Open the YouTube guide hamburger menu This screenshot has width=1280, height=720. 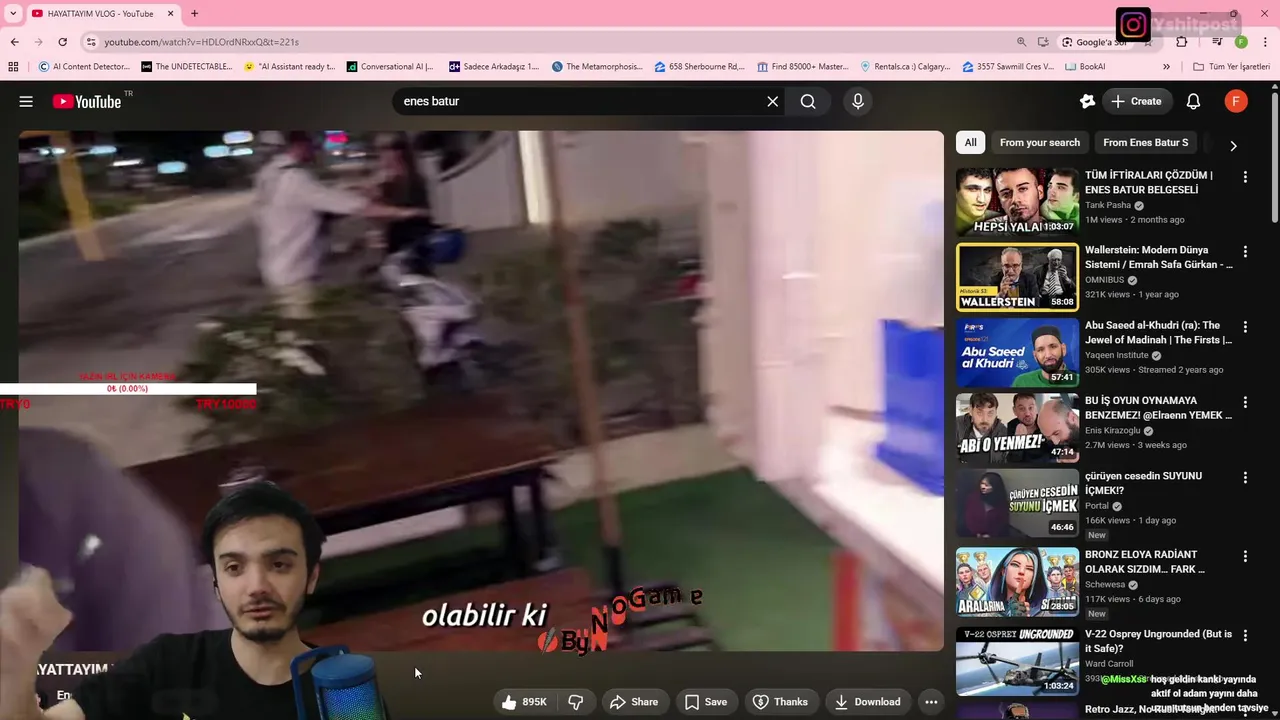tap(26, 101)
